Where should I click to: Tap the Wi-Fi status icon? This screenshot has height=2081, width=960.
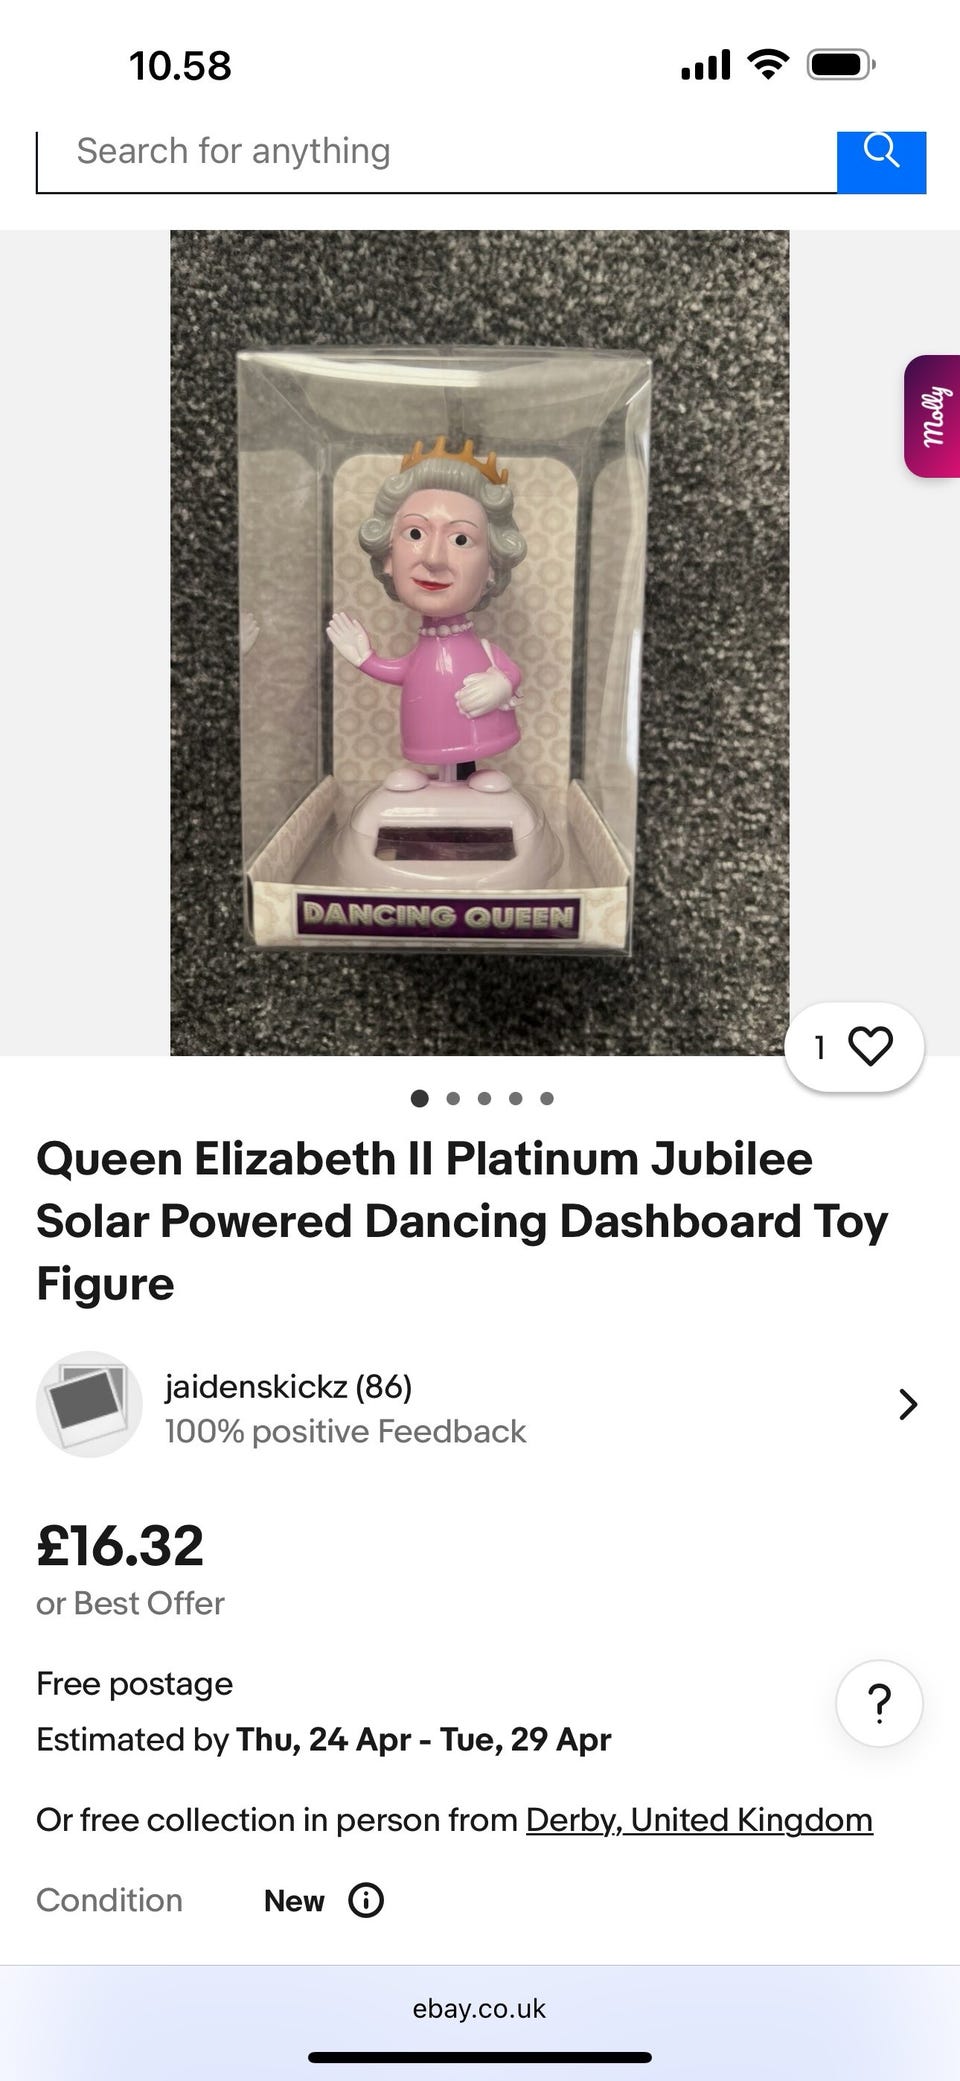click(767, 65)
